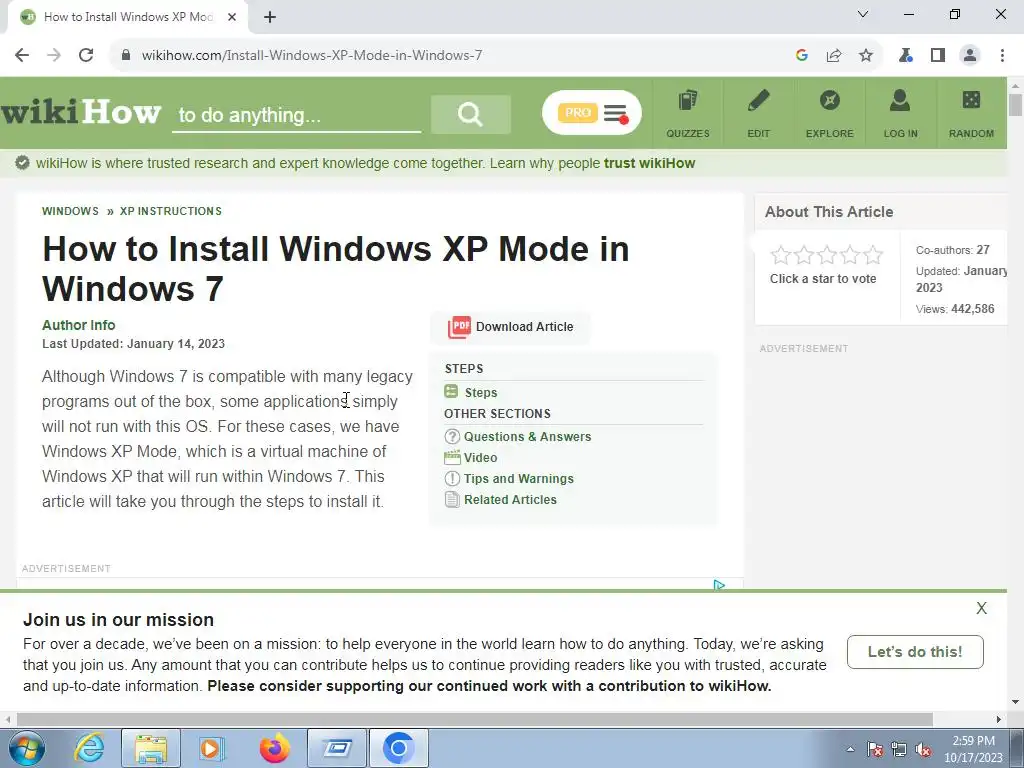This screenshot has width=1024, height=768.
Task: Click the browser address bar URL
Action: click(x=312, y=56)
